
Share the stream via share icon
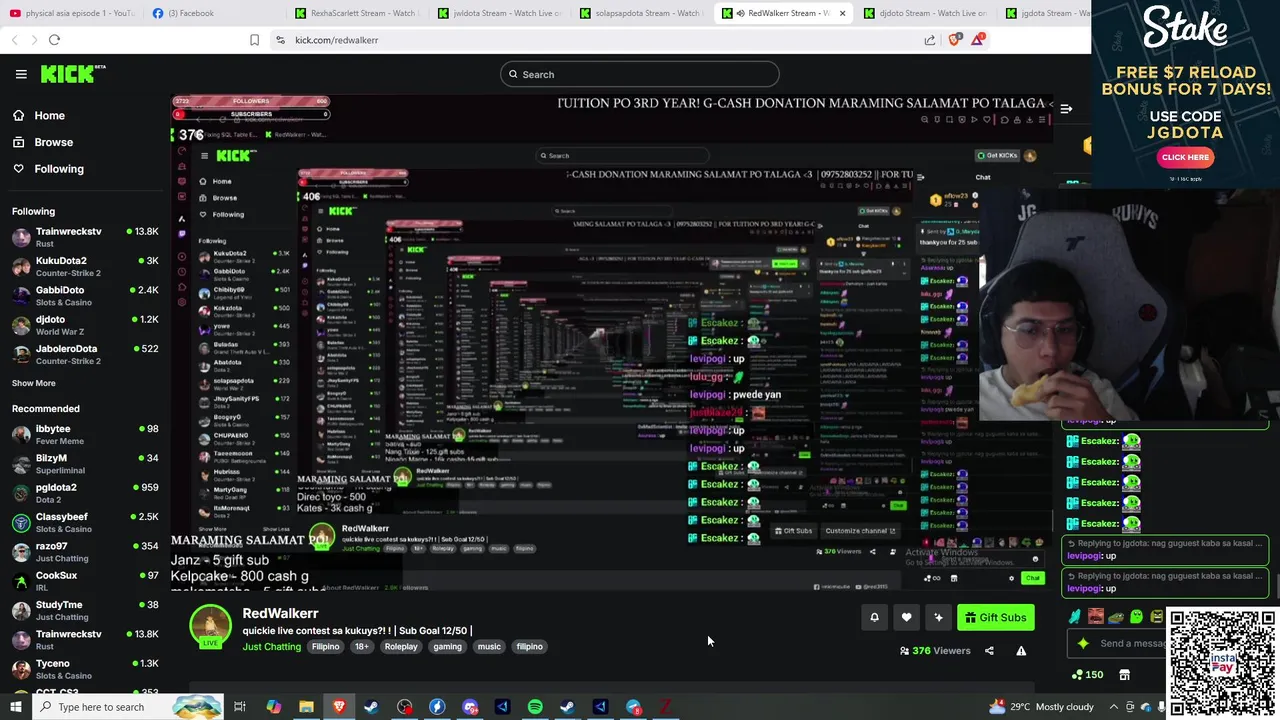pyautogui.click(x=989, y=651)
